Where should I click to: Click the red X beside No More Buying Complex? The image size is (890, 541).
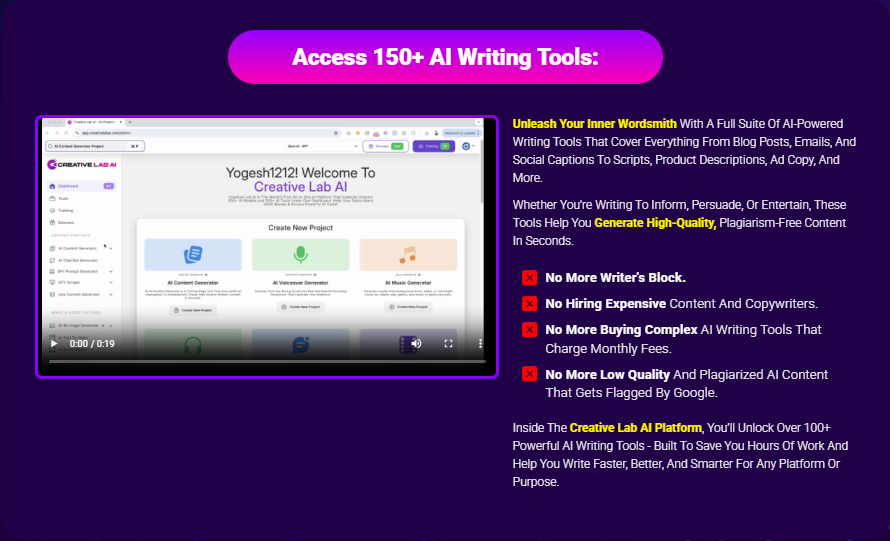530,330
